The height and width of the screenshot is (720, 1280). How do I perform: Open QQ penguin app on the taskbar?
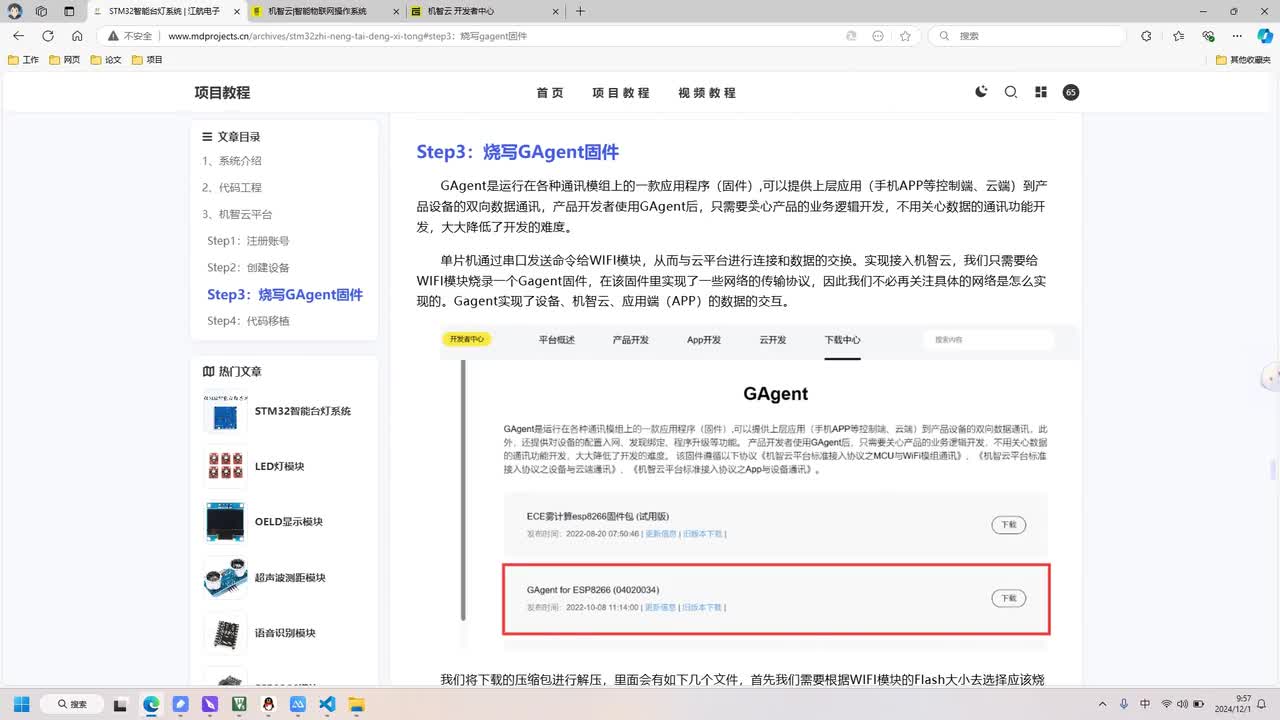270,704
